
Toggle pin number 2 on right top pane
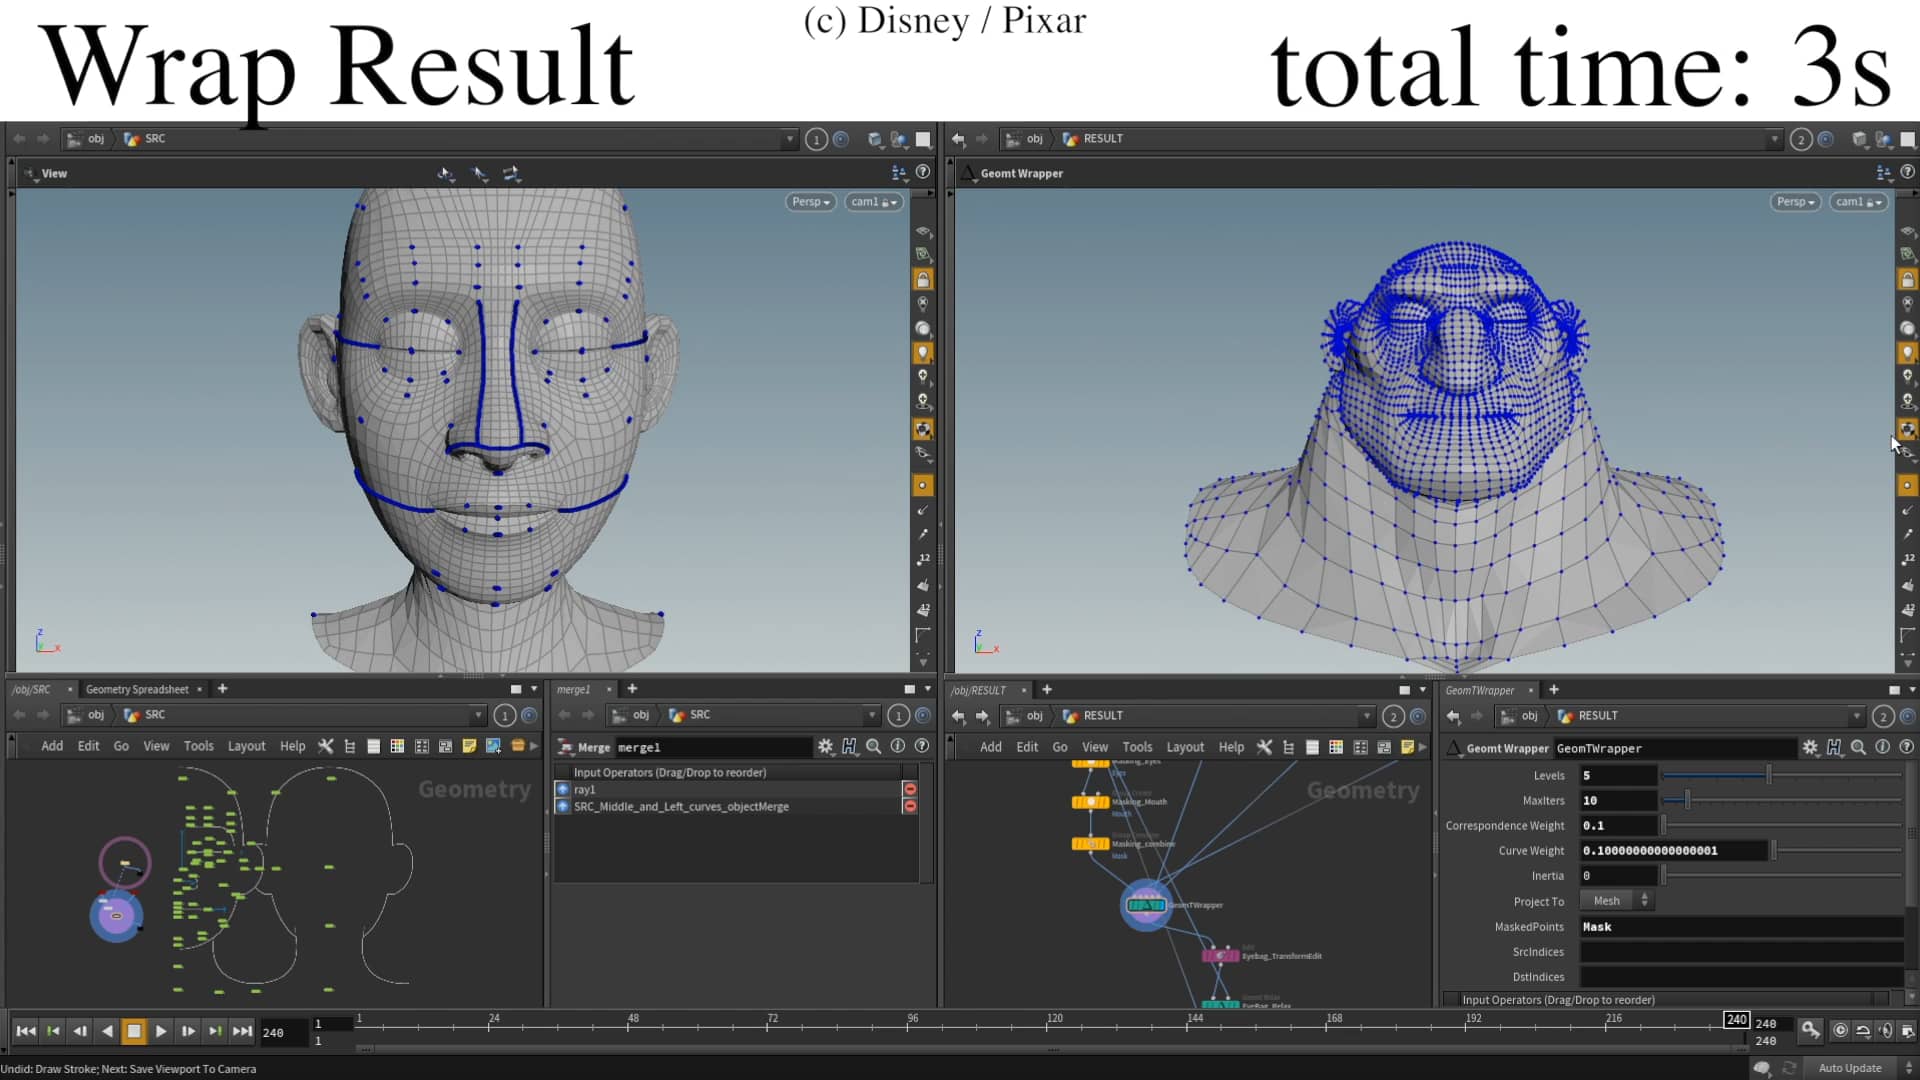(1801, 140)
